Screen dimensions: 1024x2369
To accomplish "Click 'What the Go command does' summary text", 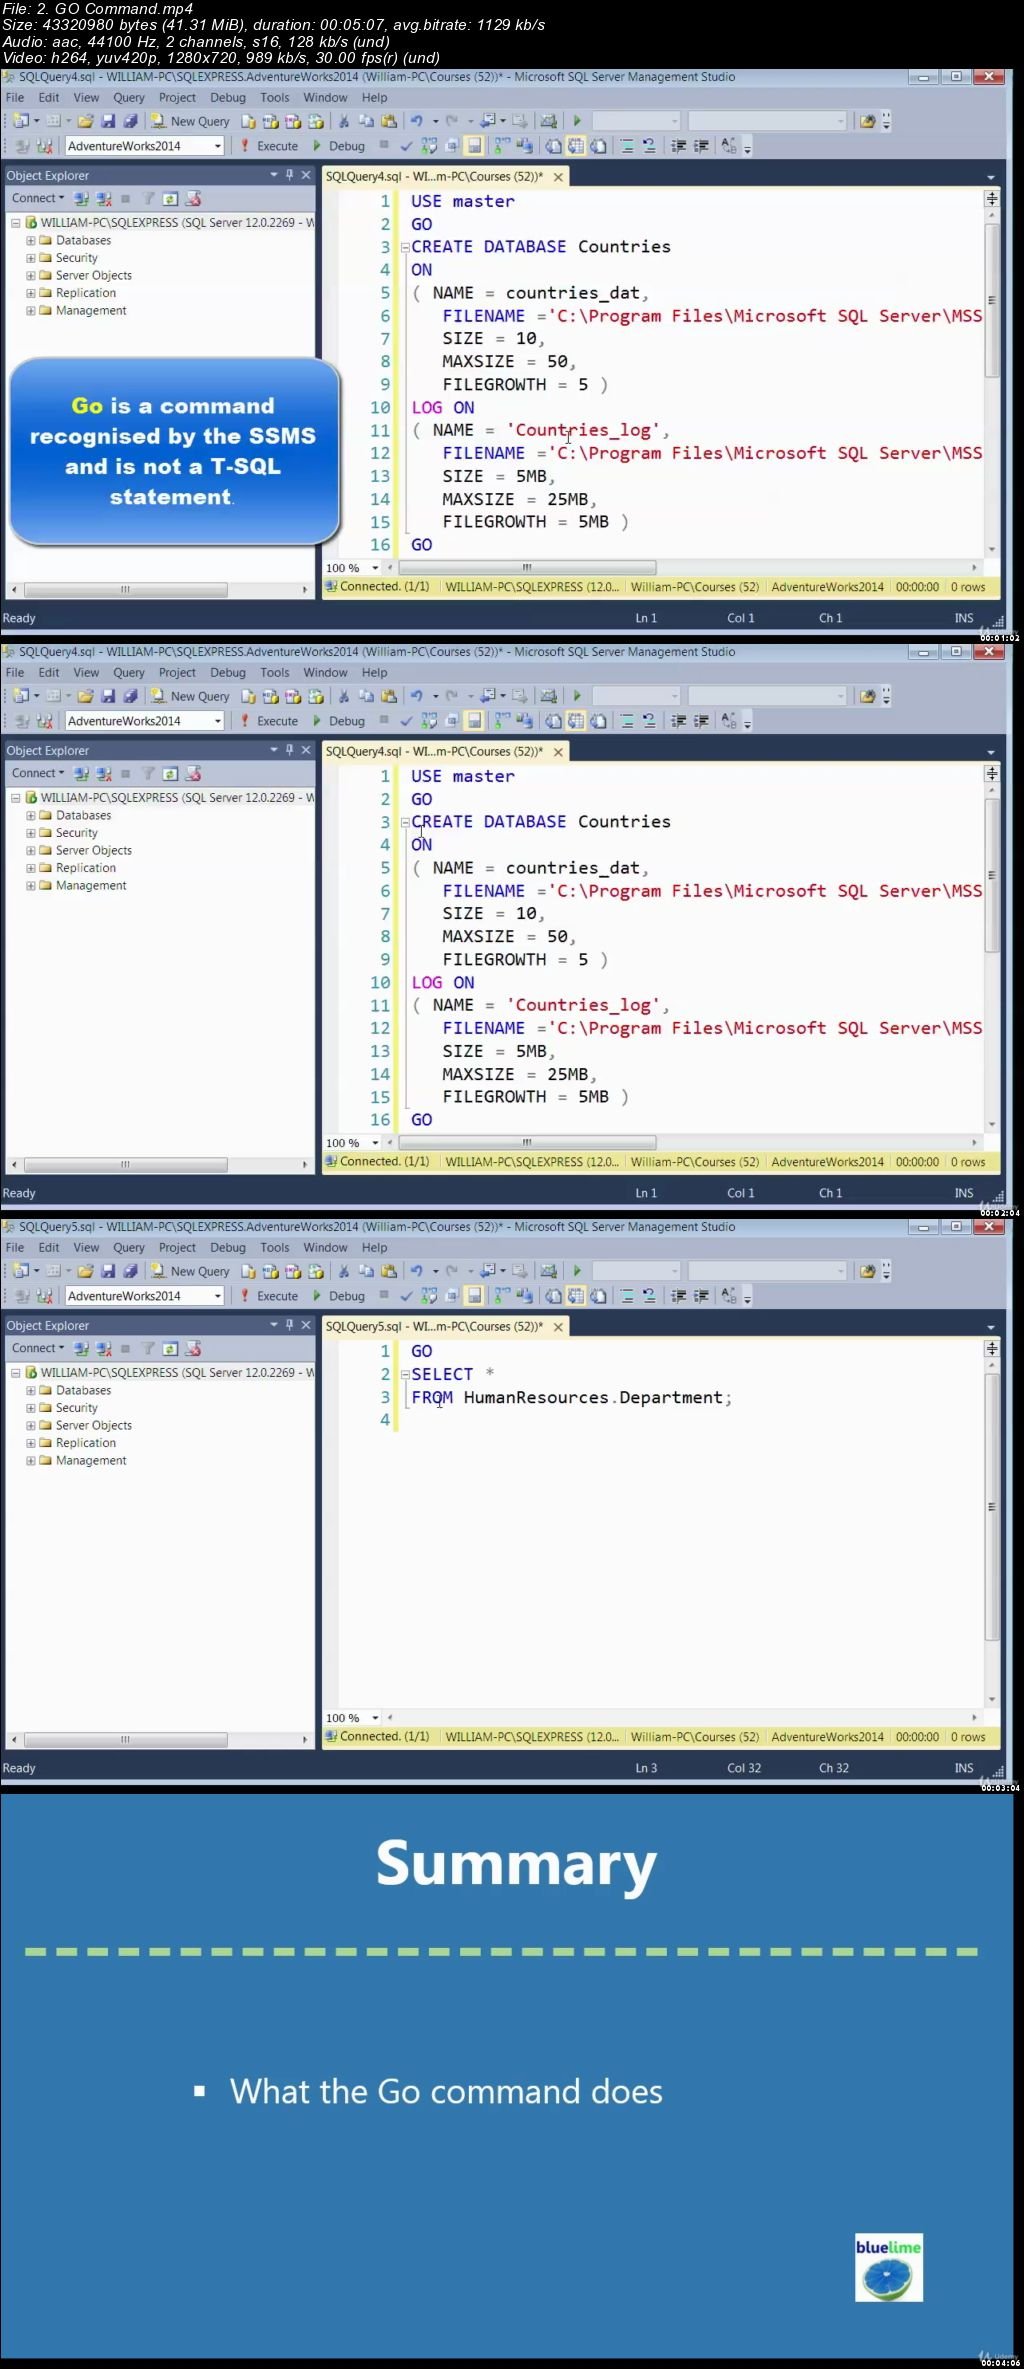I will pyautogui.click(x=446, y=2091).
